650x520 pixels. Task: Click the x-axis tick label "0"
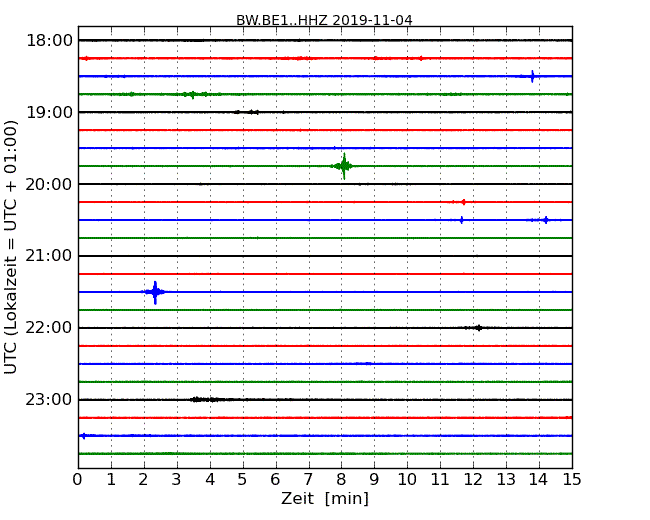click(78, 480)
